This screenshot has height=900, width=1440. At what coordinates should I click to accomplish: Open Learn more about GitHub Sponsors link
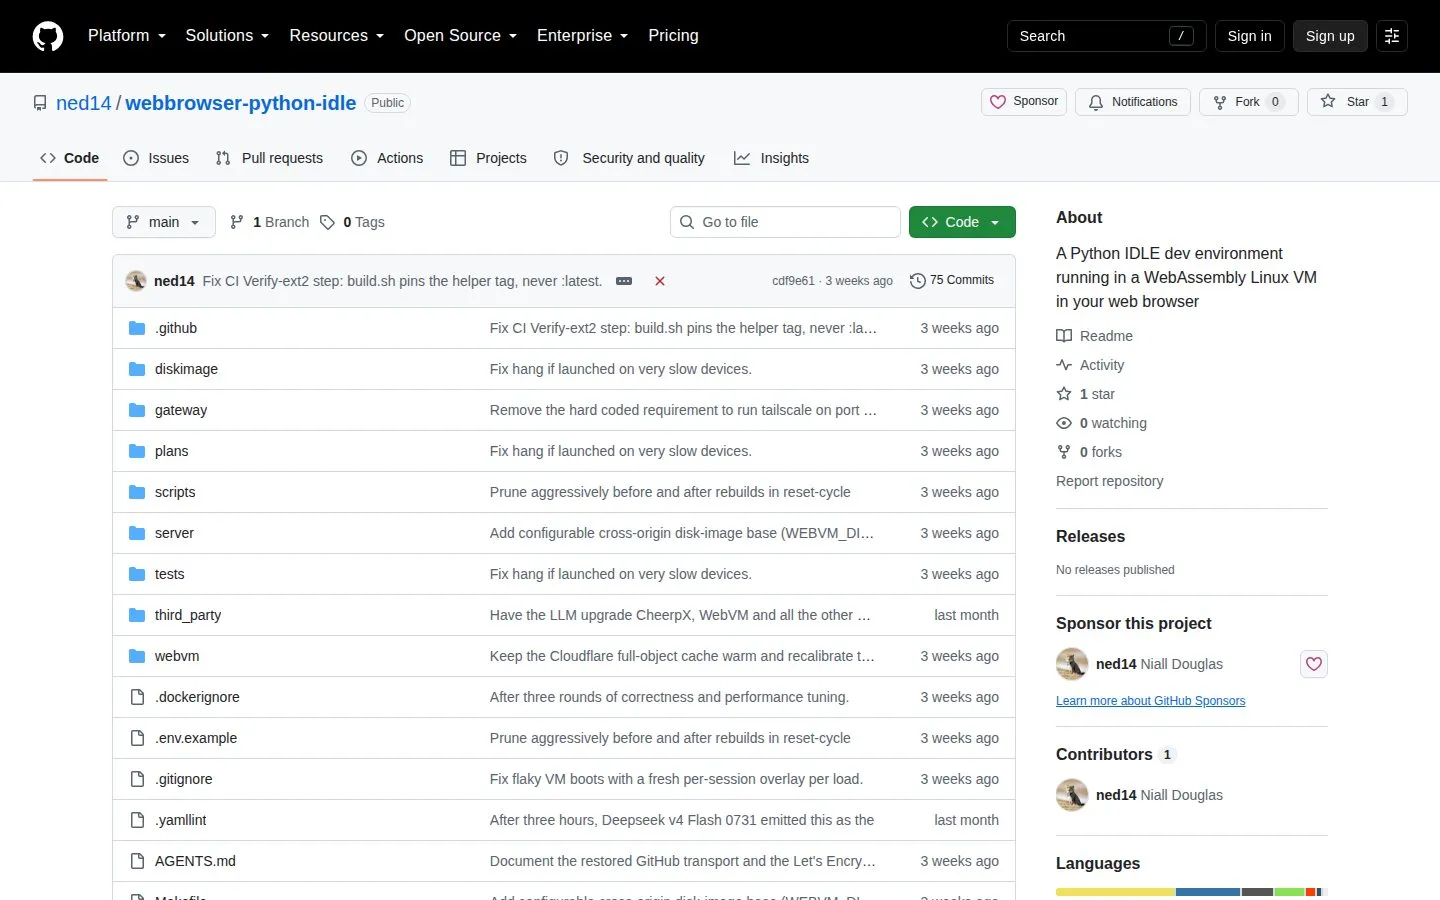coord(1150,701)
